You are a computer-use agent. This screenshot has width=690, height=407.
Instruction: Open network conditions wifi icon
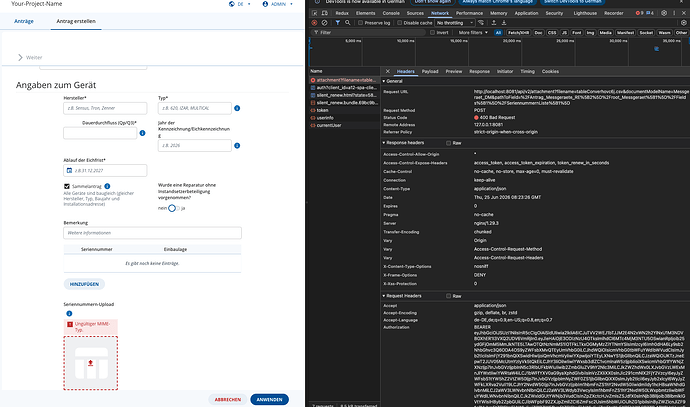click(x=481, y=23)
